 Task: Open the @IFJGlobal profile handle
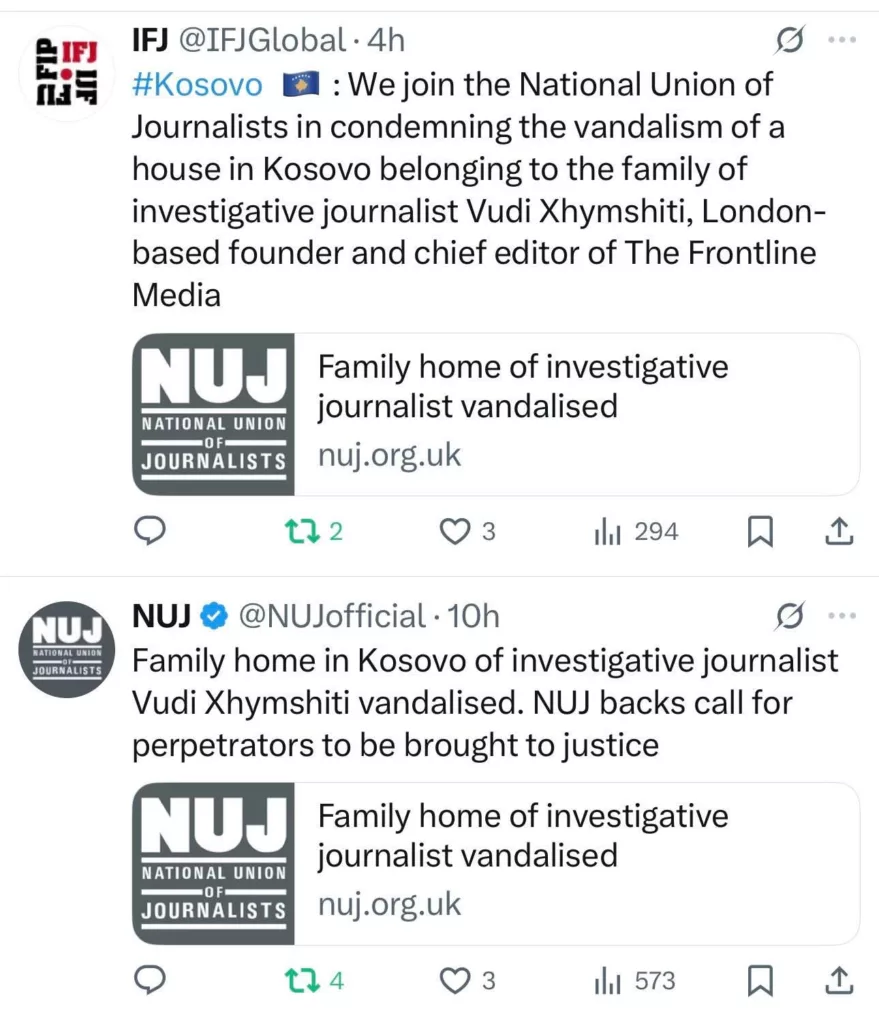[x=261, y=41]
